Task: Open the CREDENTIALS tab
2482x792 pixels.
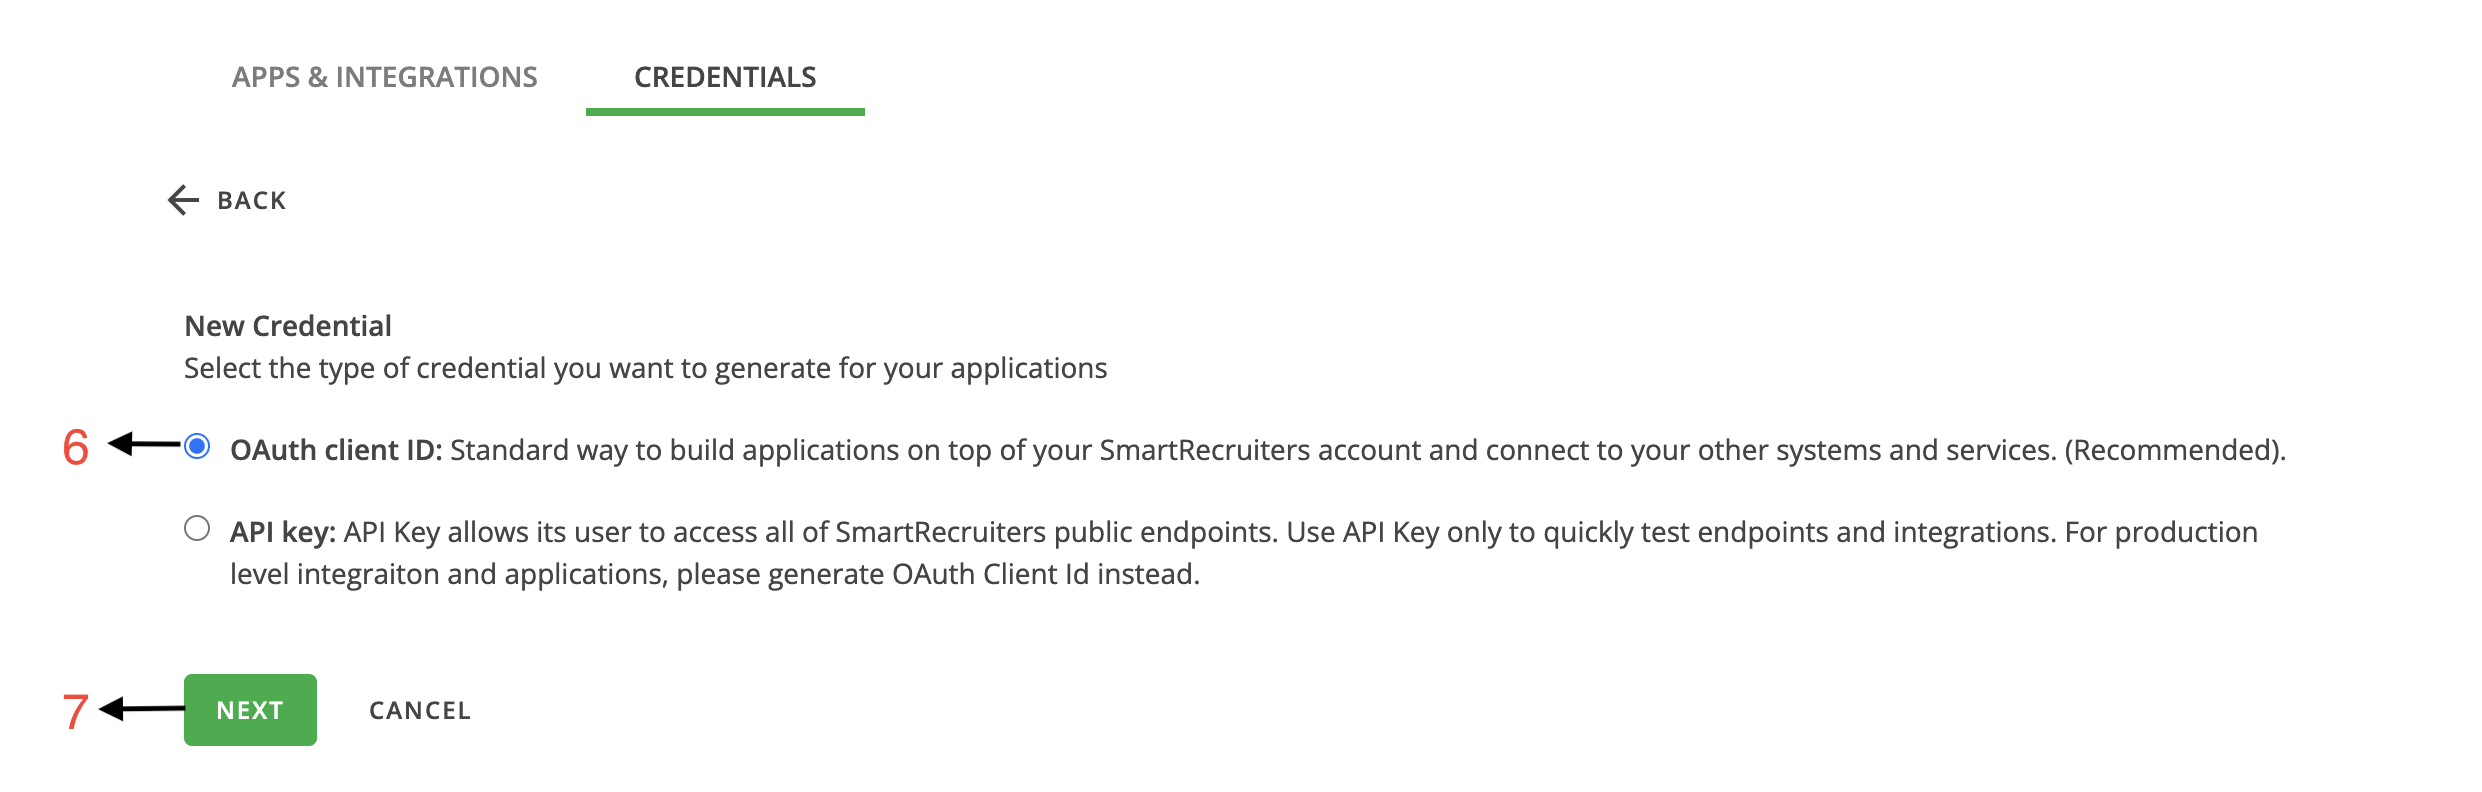Action: pos(724,75)
